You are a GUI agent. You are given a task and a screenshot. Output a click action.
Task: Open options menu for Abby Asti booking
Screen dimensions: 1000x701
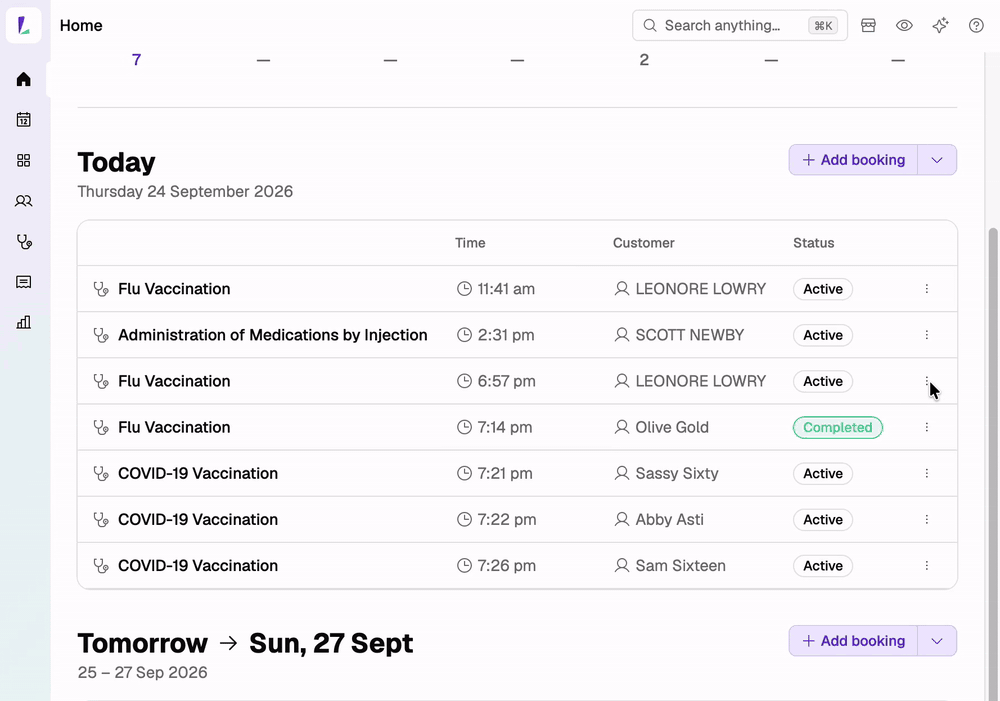click(927, 519)
